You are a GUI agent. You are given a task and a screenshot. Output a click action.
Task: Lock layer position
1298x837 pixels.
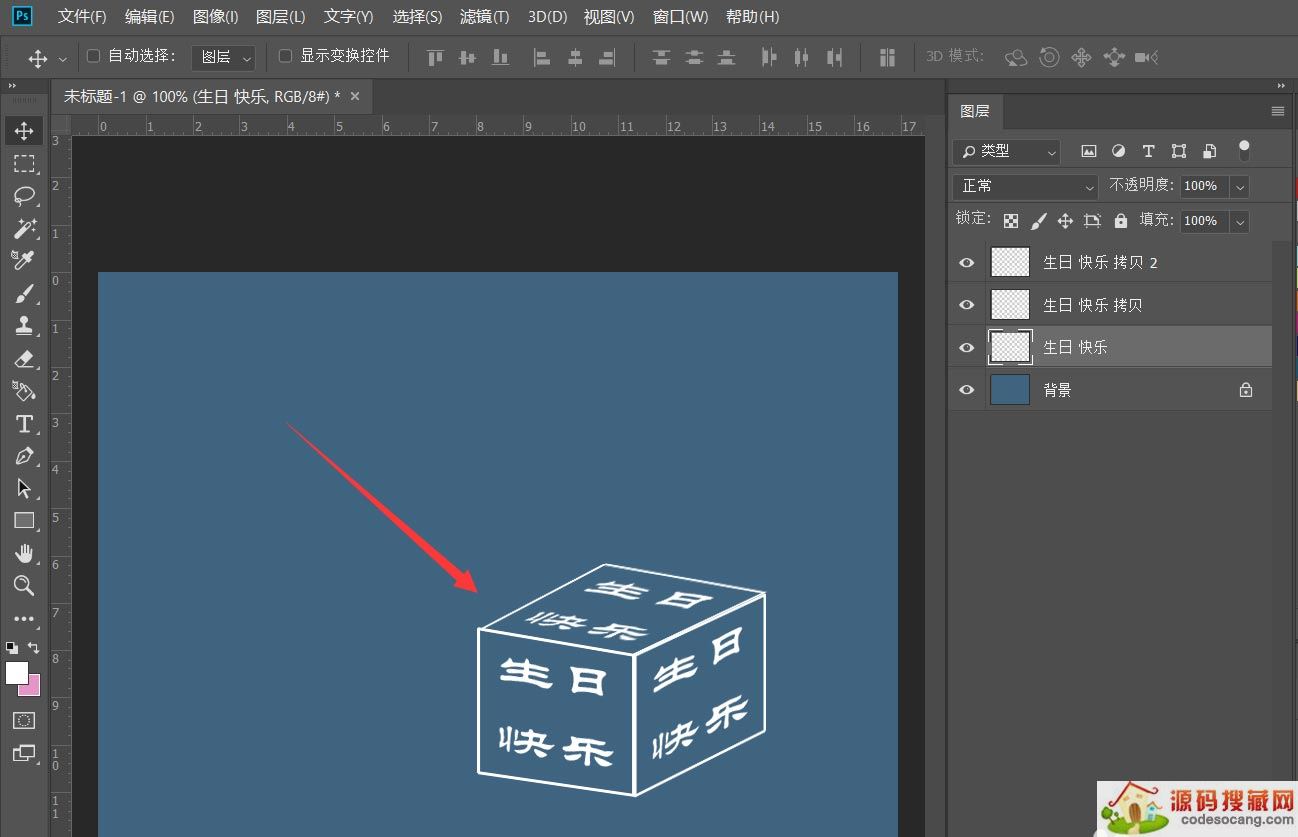[1065, 221]
